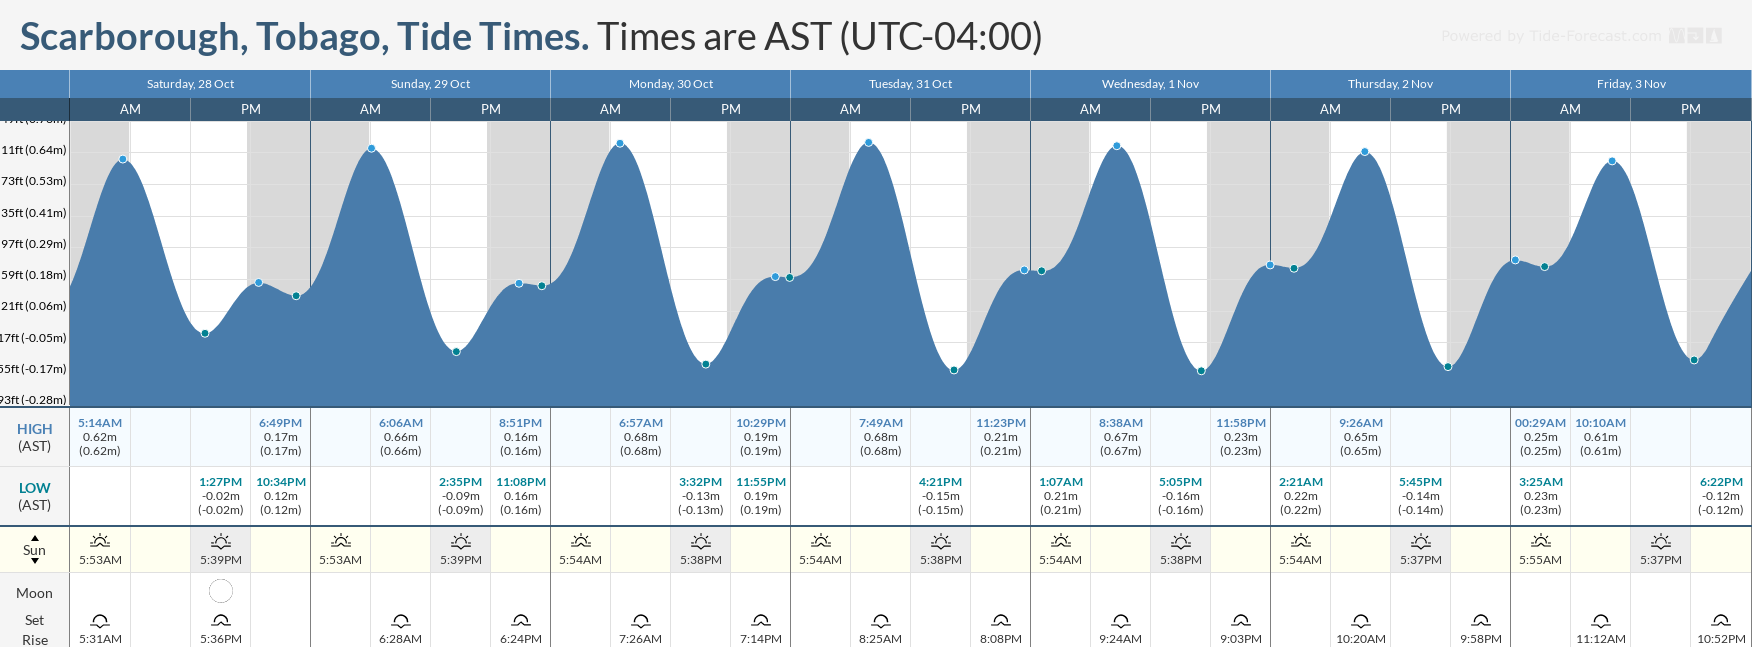The width and height of the screenshot is (1752, 647).
Task: Click the 6:57AM 0.68m high tide cell
Action: tap(641, 437)
